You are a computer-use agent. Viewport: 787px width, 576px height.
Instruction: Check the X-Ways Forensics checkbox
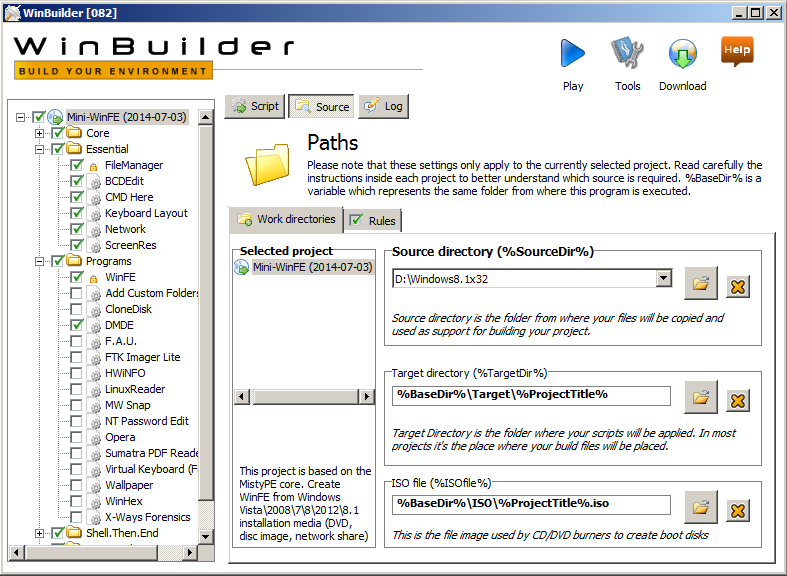pyautogui.click(x=76, y=517)
